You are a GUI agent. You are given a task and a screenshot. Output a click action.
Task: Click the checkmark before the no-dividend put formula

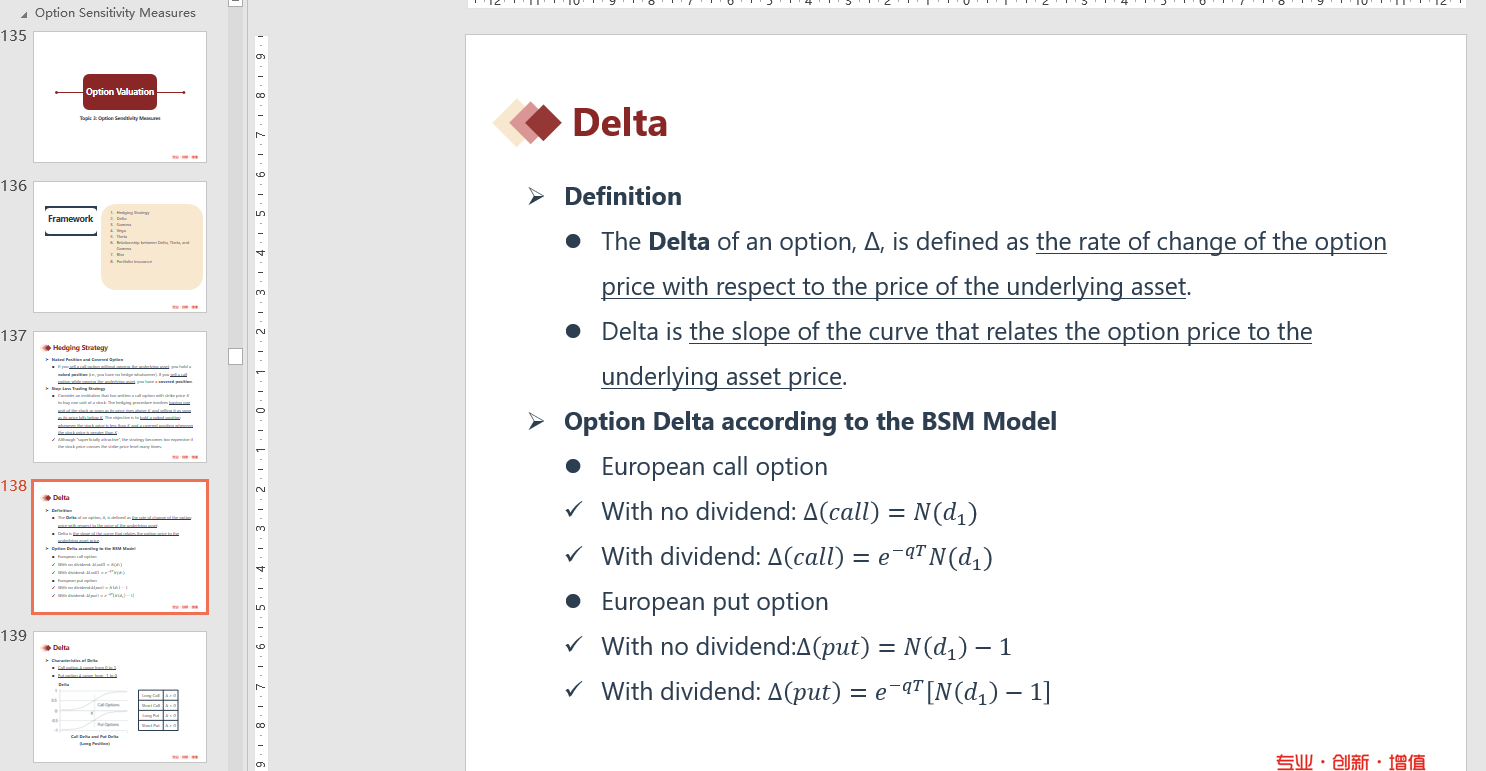click(573, 646)
